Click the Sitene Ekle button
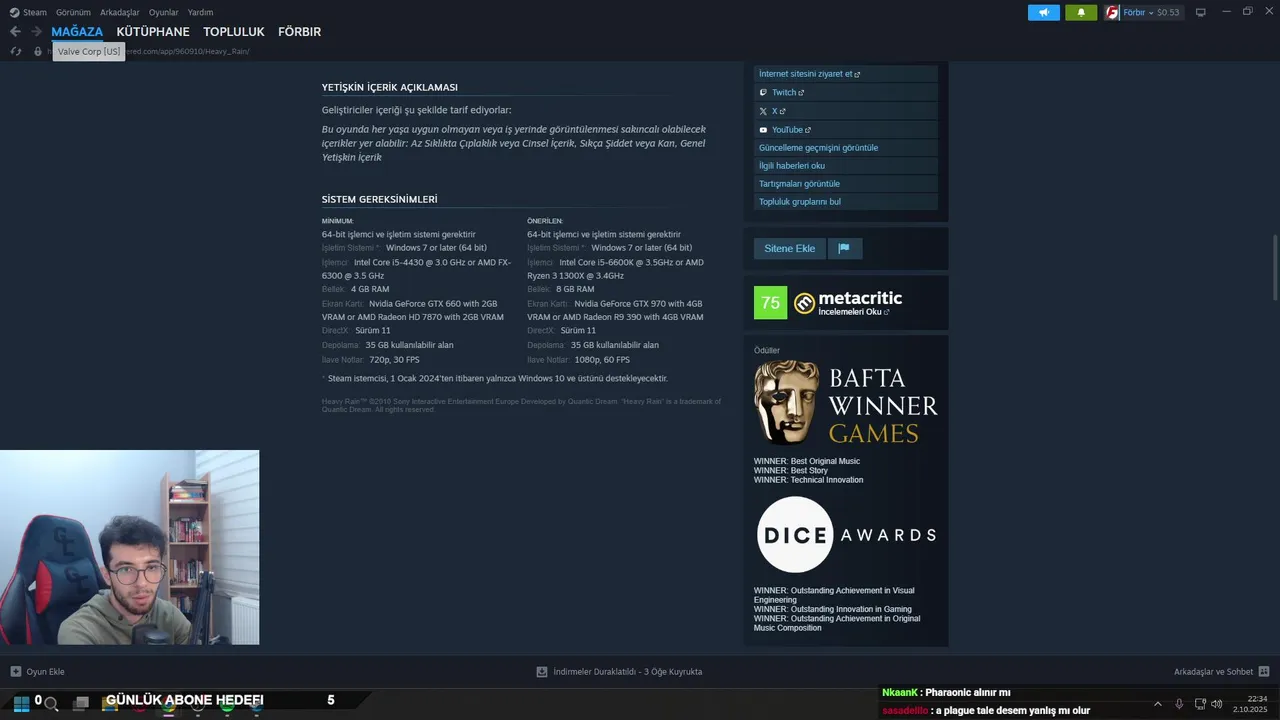1280x720 pixels. coord(790,248)
